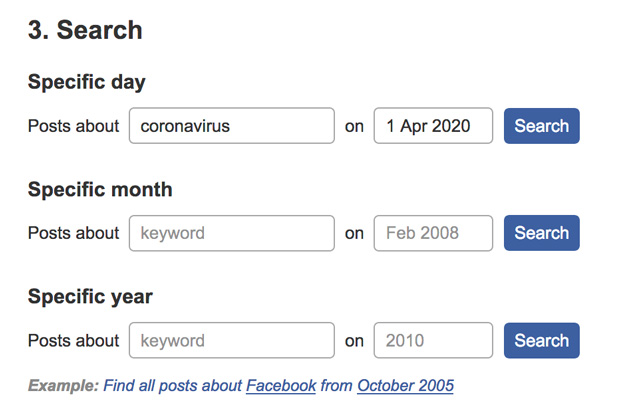
Task: Open the Facebook example link
Action: click(281, 385)
